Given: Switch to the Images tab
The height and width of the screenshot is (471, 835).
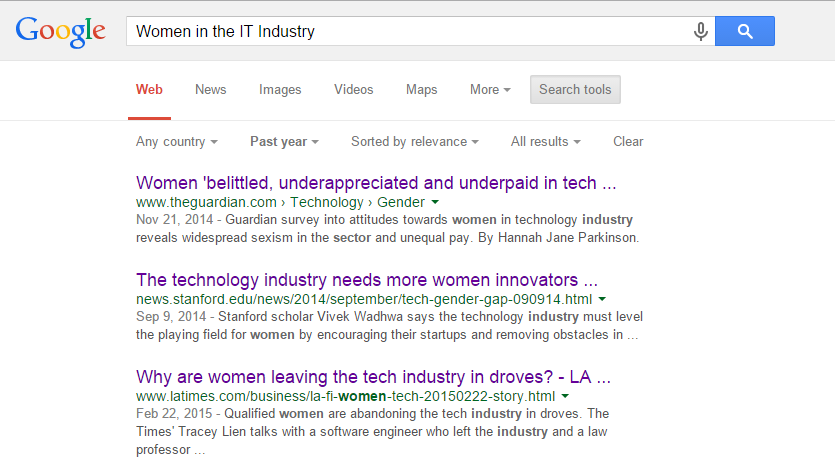Looking at the screenshot, I should point(280,90).
